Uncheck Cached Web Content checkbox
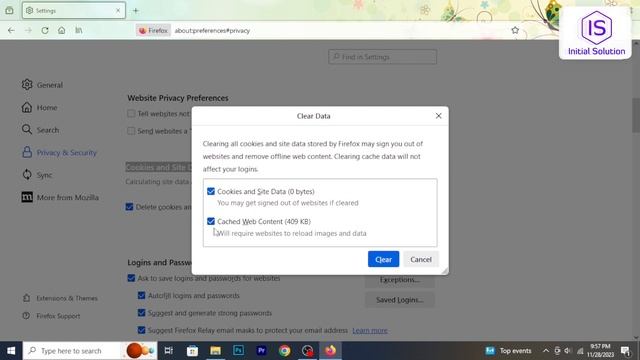640x360 pixels. [x=211, y=221]
